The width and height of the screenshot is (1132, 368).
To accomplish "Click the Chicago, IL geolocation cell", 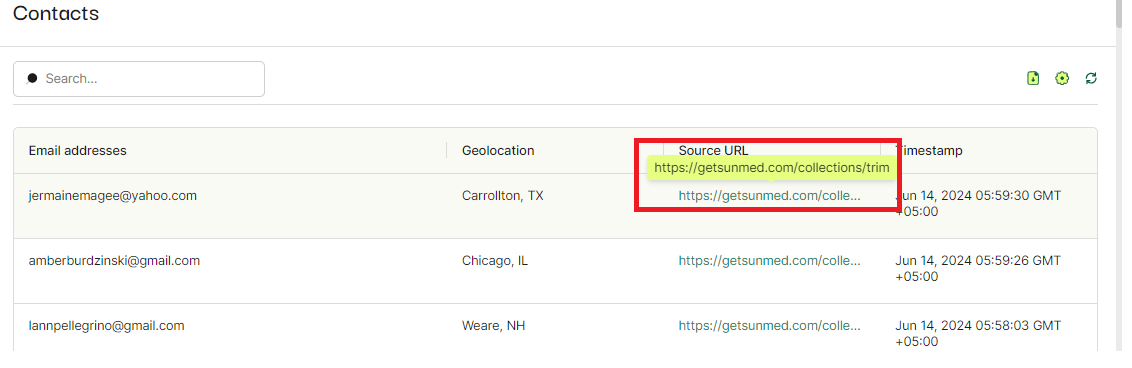I will [x=495, y=260].
